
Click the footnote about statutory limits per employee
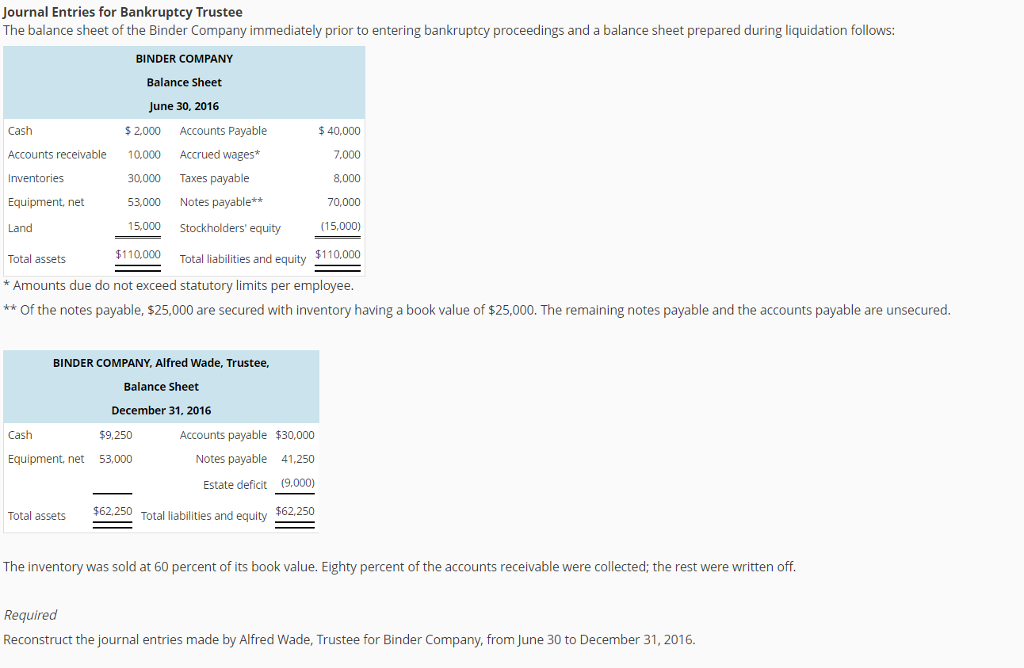[x=178, y=286]
